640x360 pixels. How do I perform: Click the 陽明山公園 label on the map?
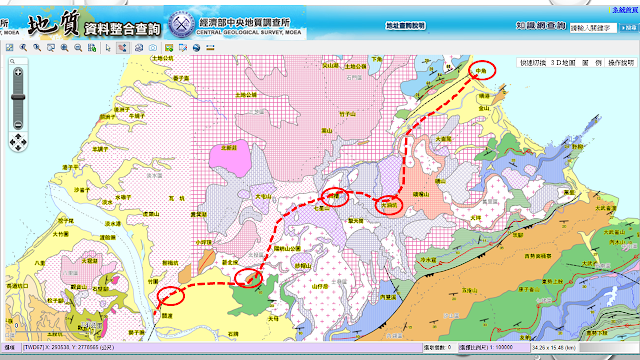(287, 248)
